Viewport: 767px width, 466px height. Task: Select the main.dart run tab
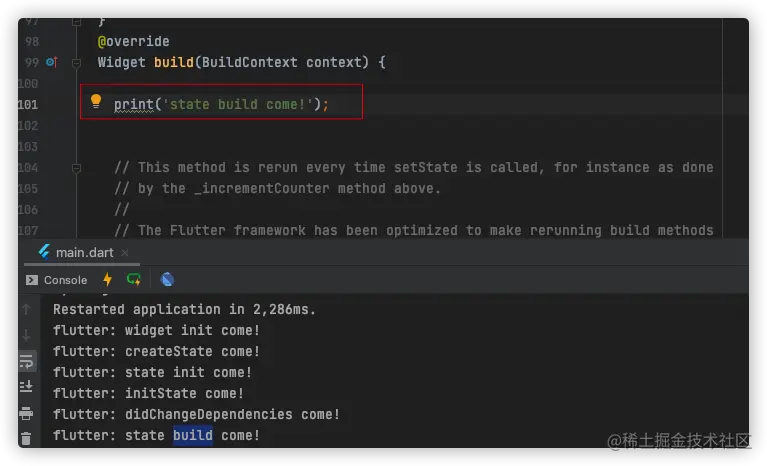click(x=84, y=253)
